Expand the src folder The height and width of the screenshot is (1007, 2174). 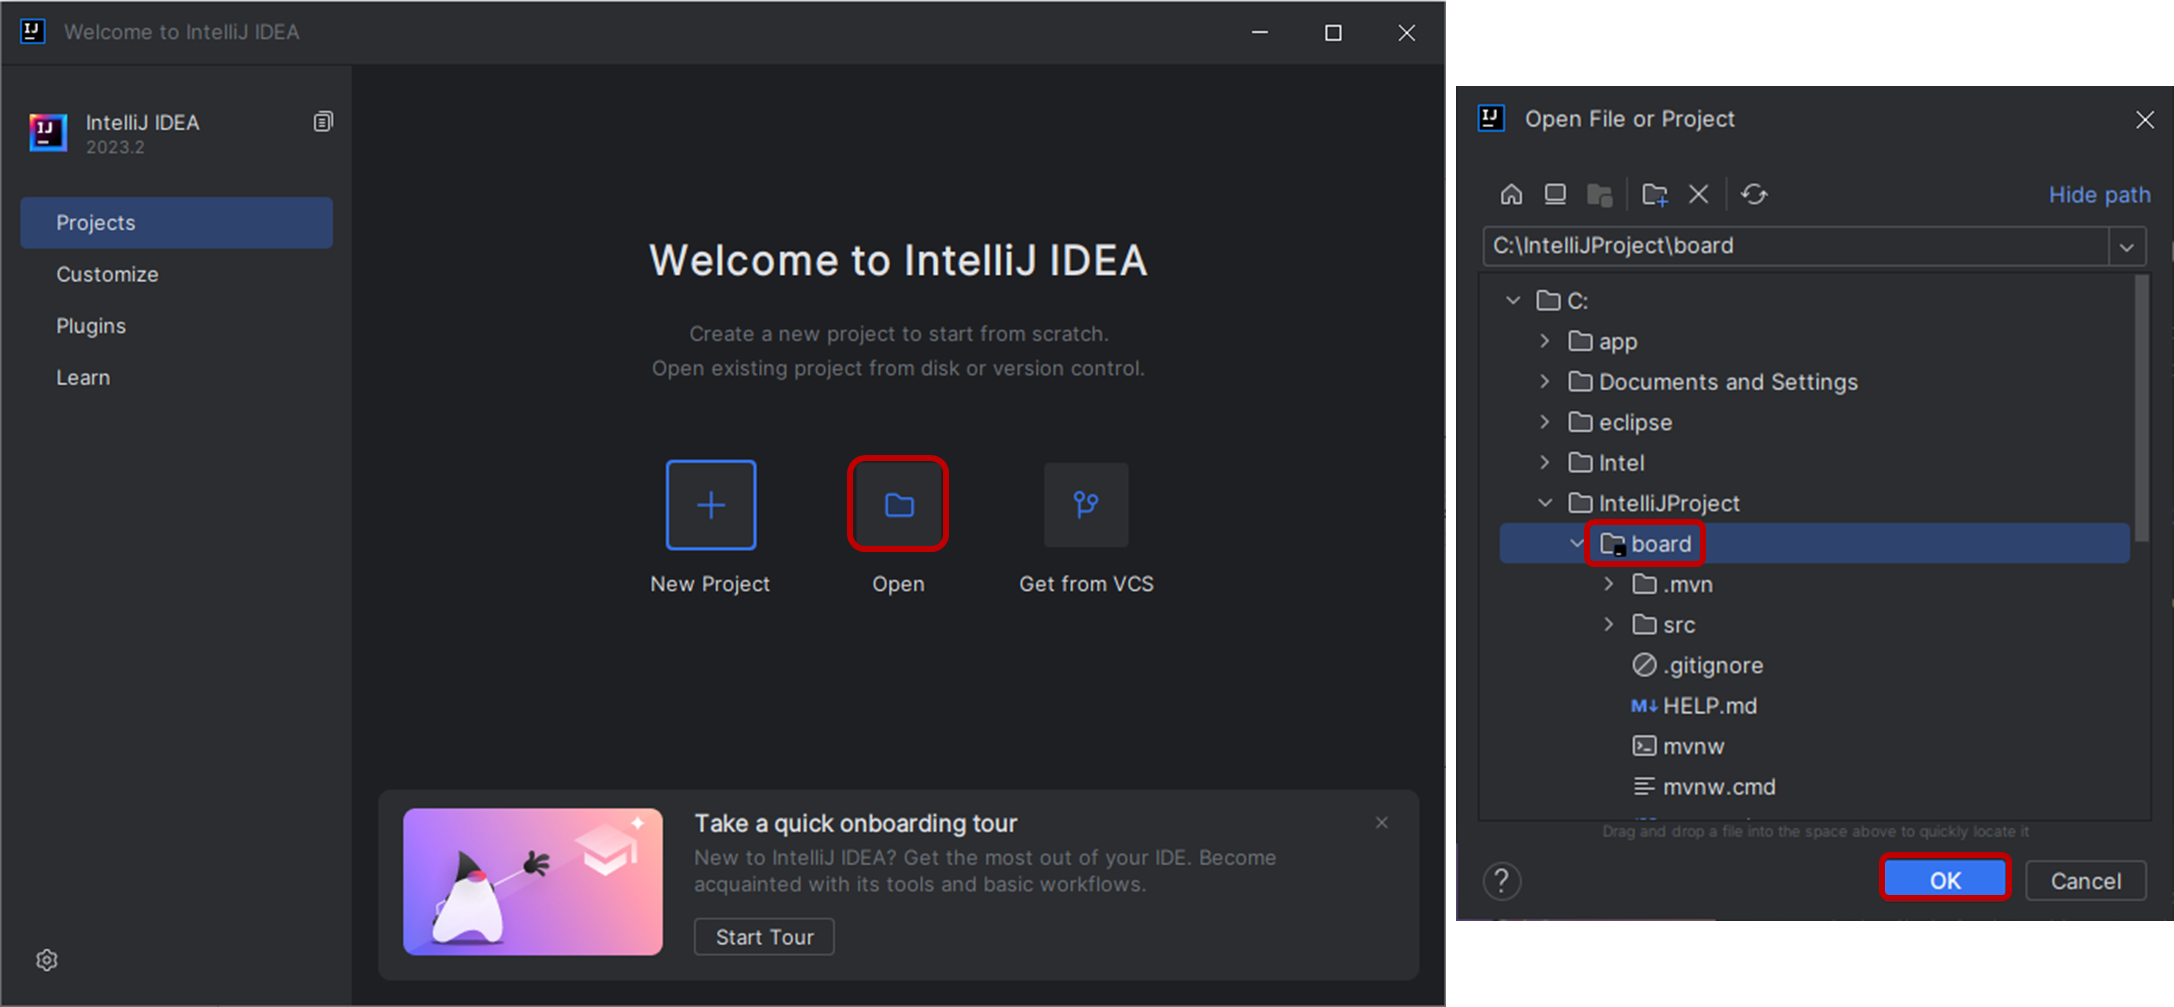tap(1608, 624)
